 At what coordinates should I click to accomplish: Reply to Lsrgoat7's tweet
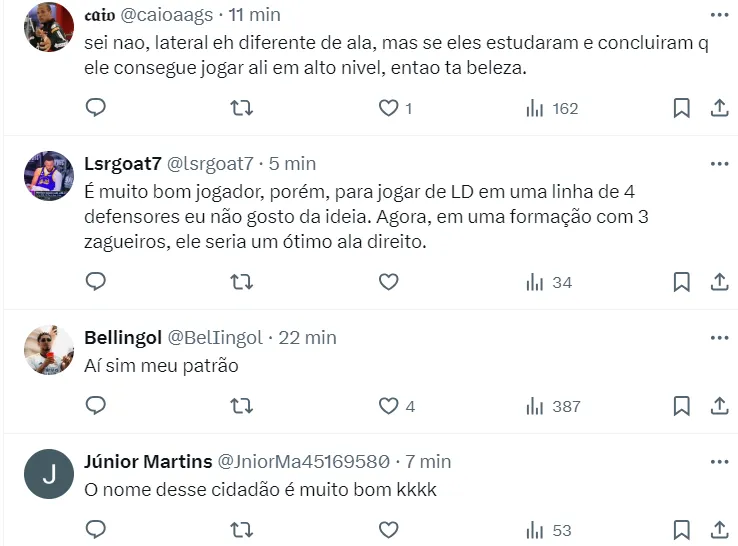point(96,282)
